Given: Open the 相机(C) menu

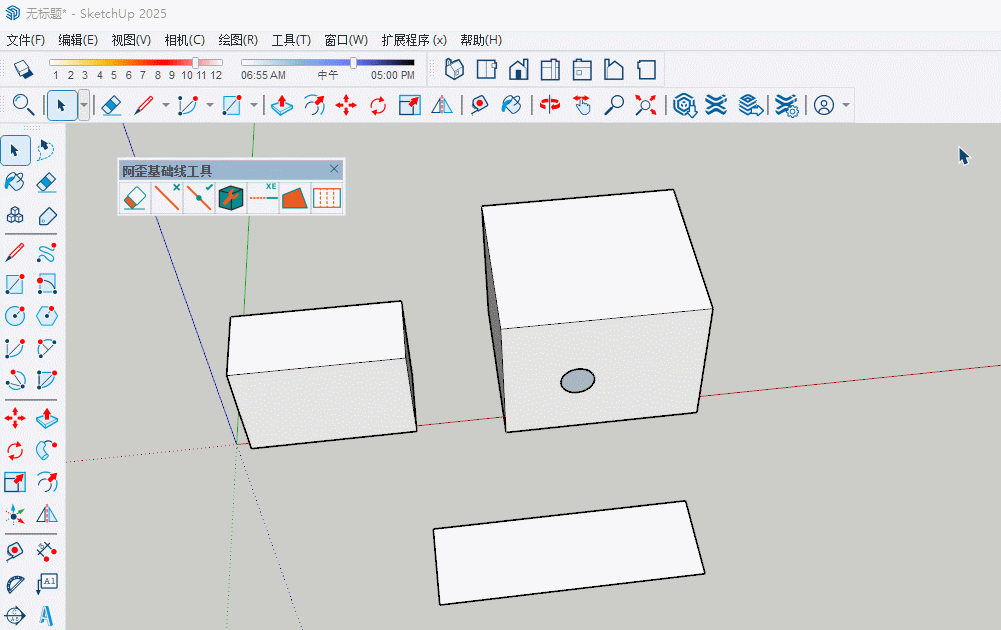Looking at the screenshot, I should coord(184,40).
